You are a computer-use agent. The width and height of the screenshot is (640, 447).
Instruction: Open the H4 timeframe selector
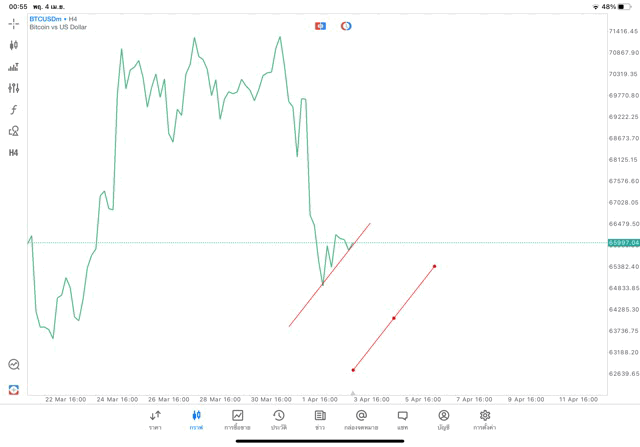pos(14,153)
